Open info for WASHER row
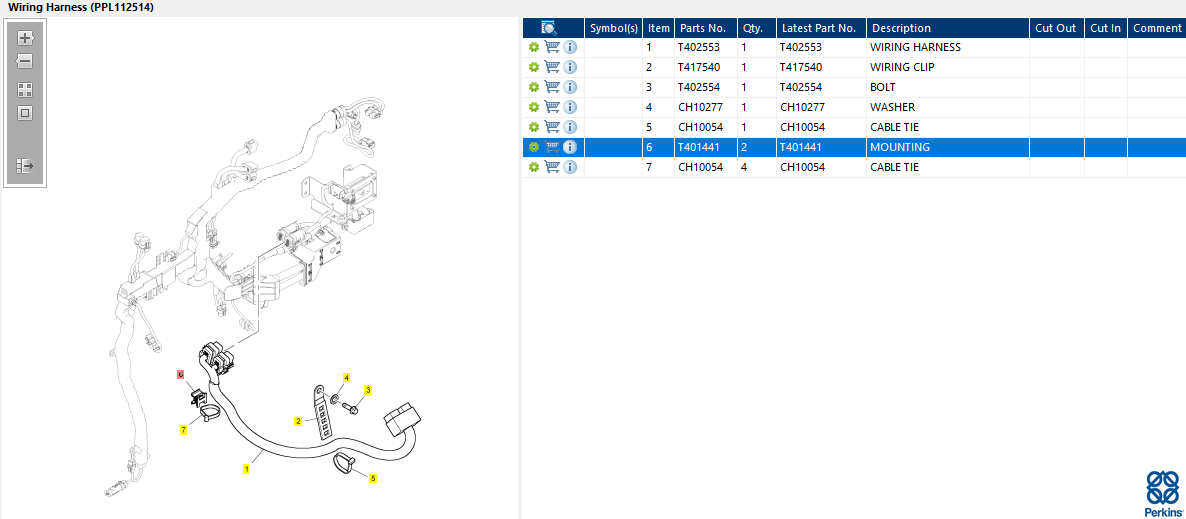The width and height of the screenshot is (1186, 519). click(x=570, y=107)
